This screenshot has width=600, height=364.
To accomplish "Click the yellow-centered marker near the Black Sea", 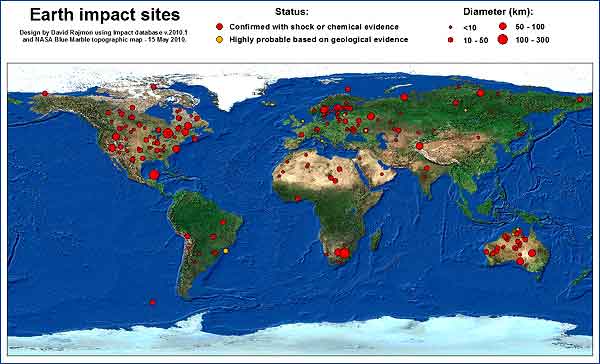I will [x=366, y=130].
